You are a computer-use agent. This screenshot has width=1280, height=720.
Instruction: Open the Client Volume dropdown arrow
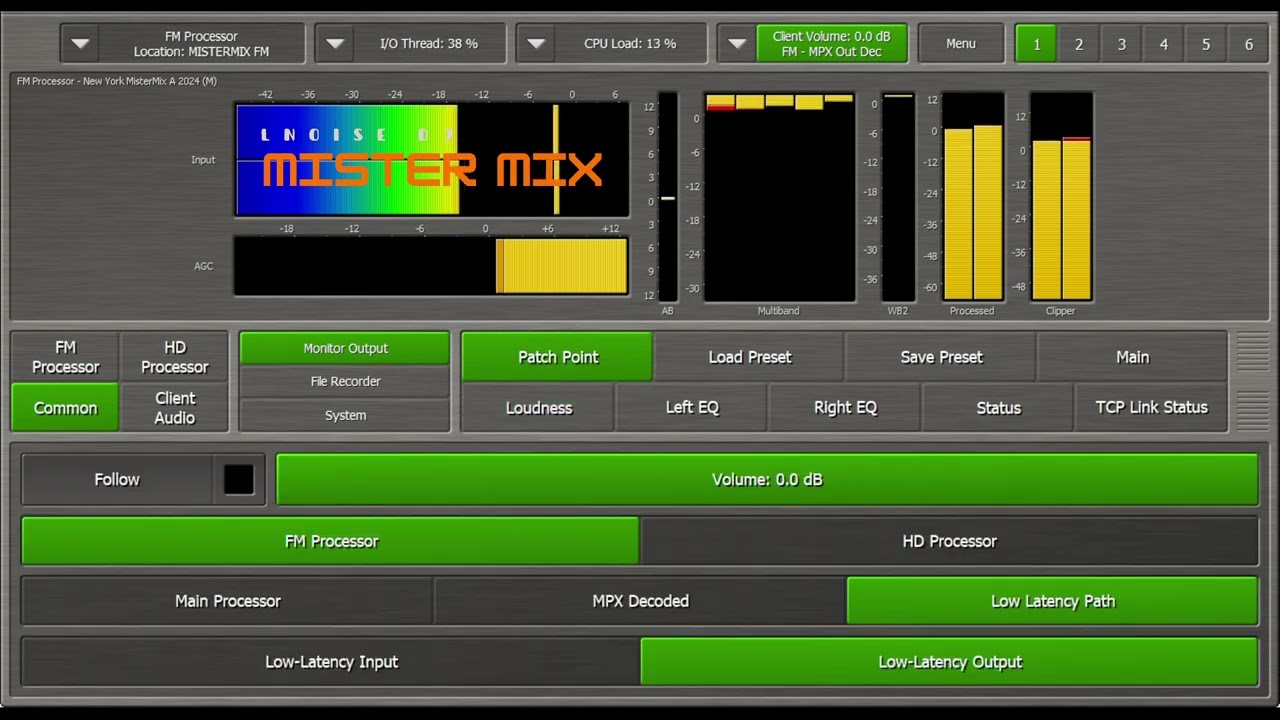[x=737, y=44]
